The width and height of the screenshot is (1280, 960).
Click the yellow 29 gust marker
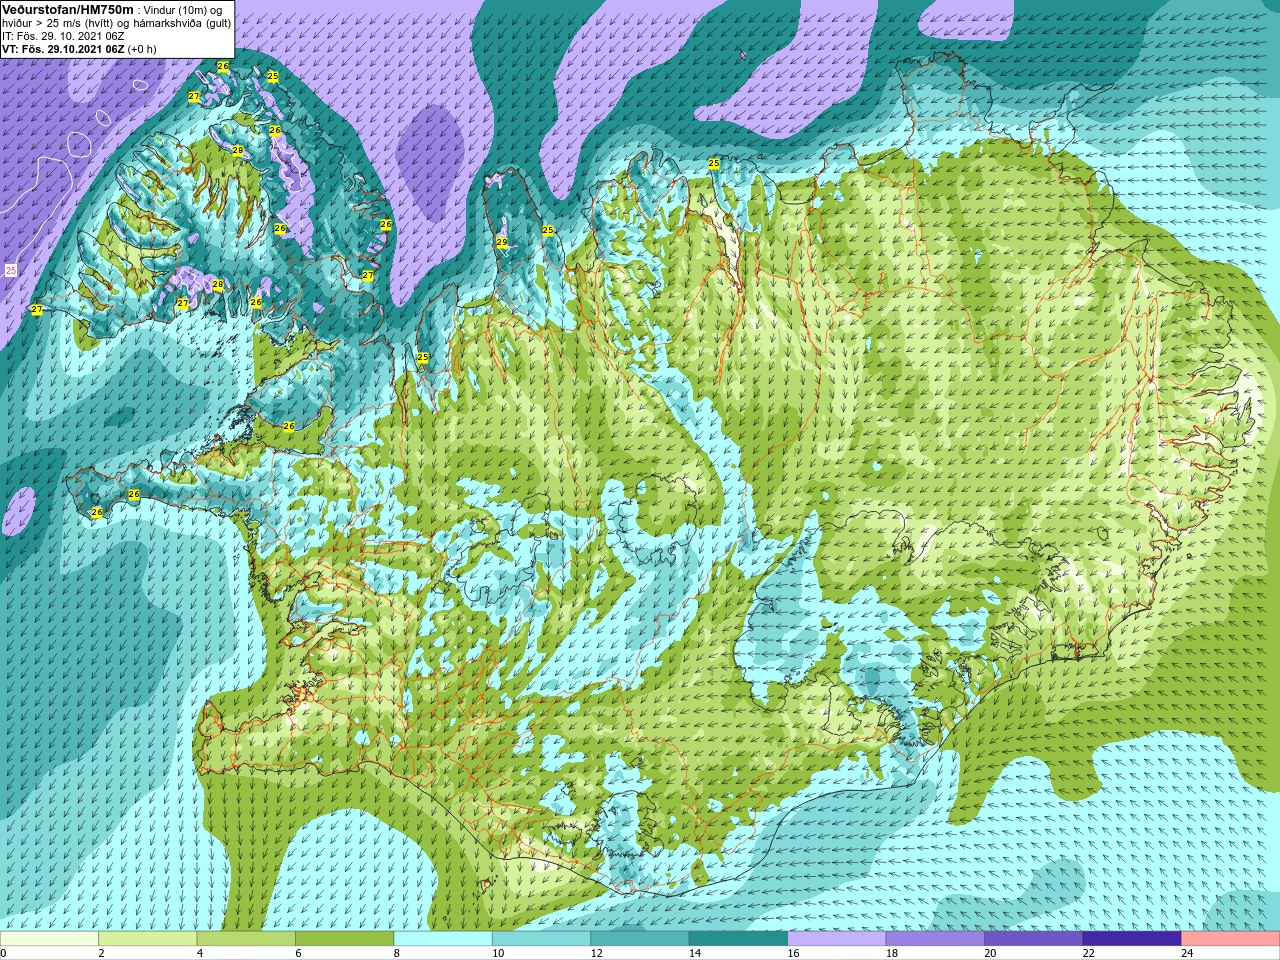[502, 243]
